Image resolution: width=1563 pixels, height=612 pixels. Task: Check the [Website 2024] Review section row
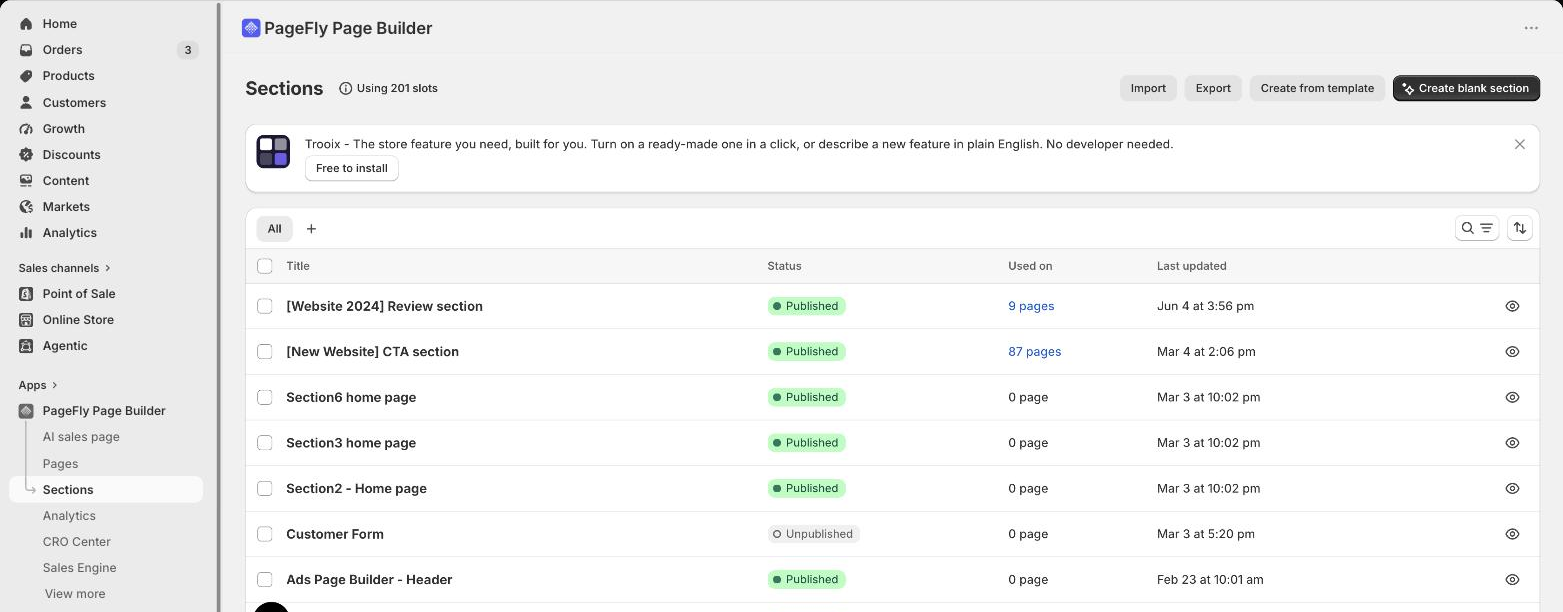265,306
